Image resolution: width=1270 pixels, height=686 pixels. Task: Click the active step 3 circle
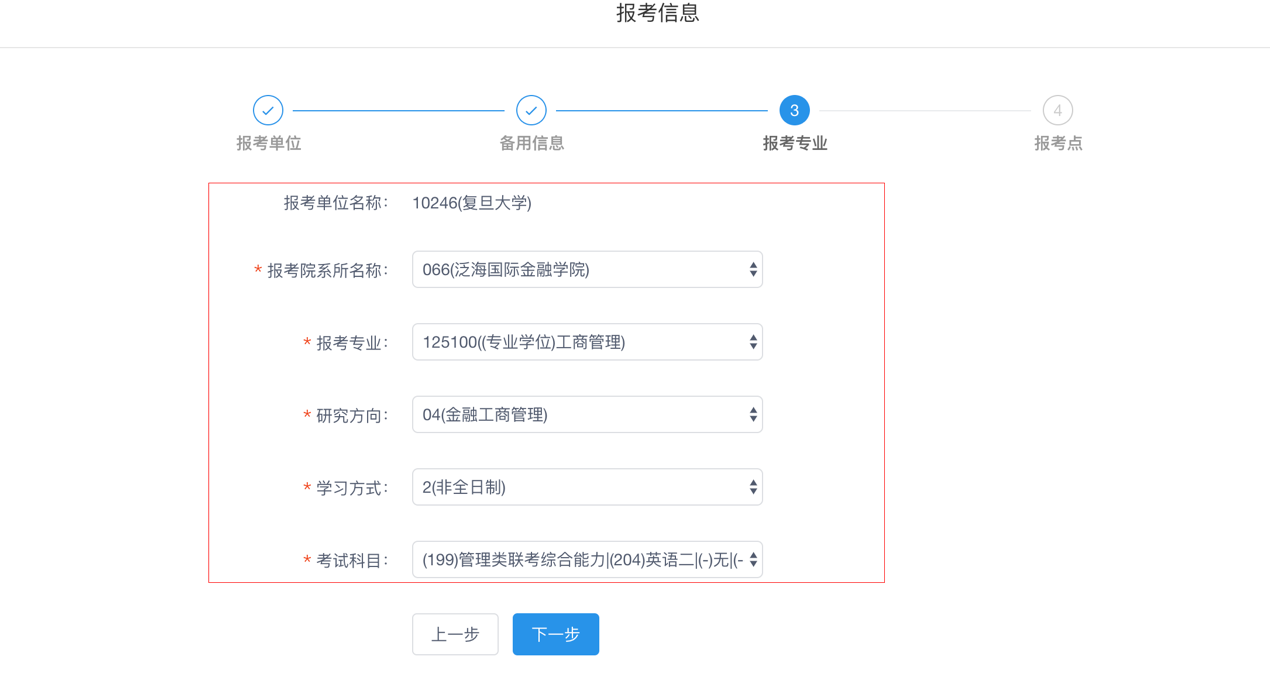[794, 110]
